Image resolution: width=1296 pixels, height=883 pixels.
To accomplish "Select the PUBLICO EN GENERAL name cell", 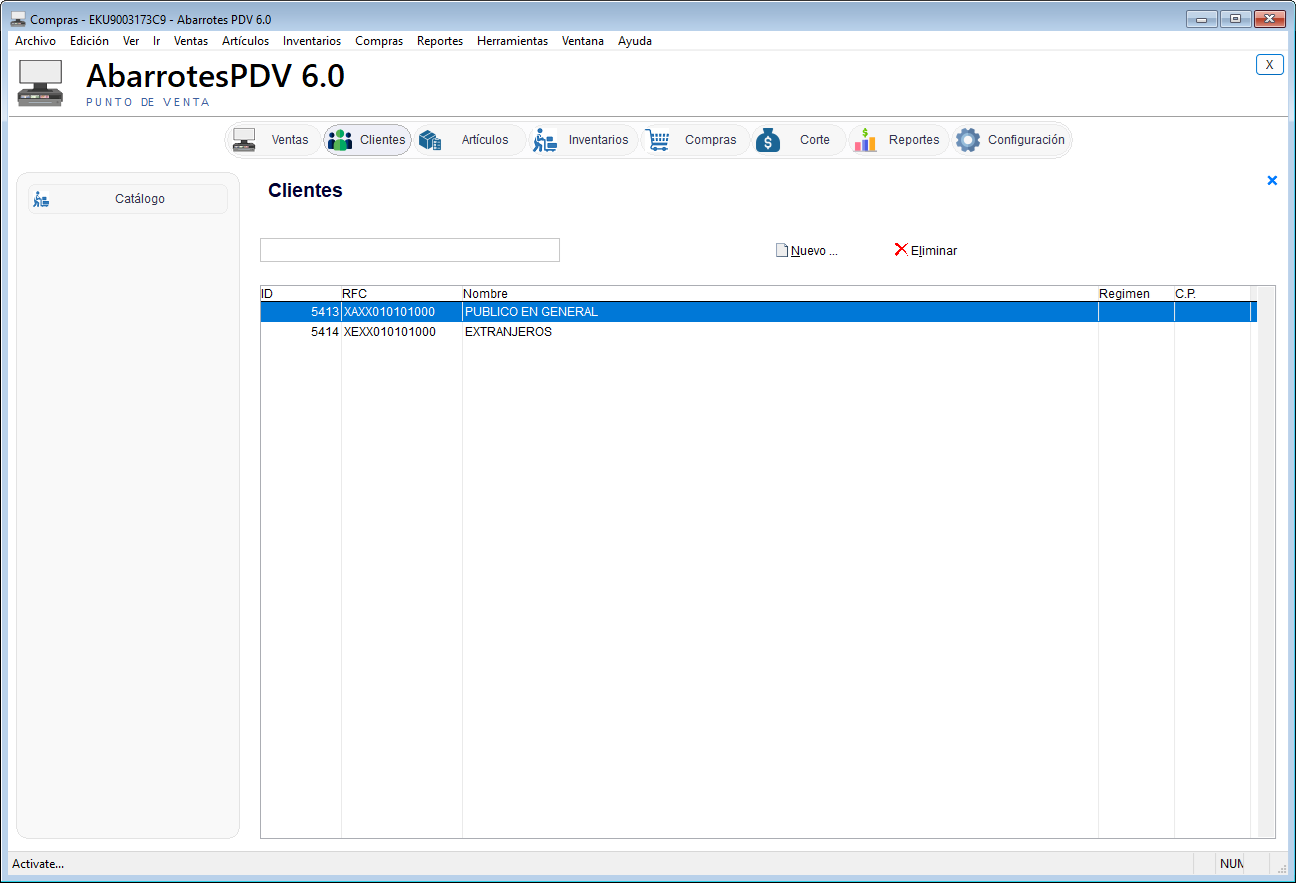I will tap(780, 312).
